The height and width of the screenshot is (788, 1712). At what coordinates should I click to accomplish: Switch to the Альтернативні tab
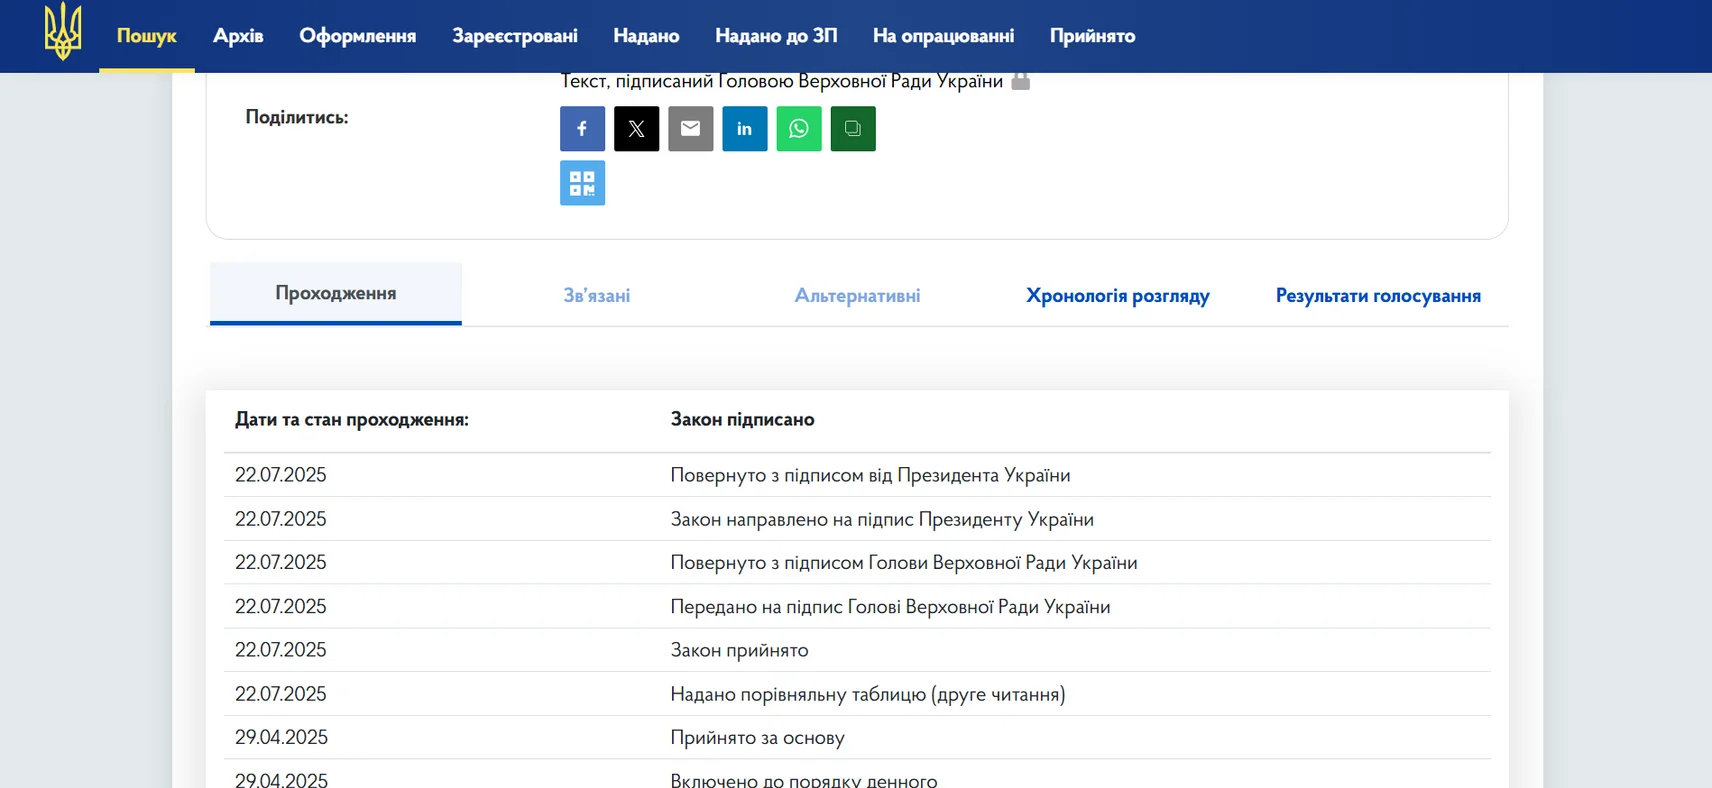857,296
